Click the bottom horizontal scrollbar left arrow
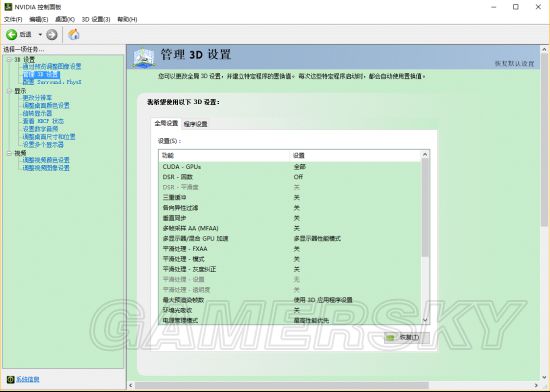Screen dimensions: 550x392 (131, 385)
